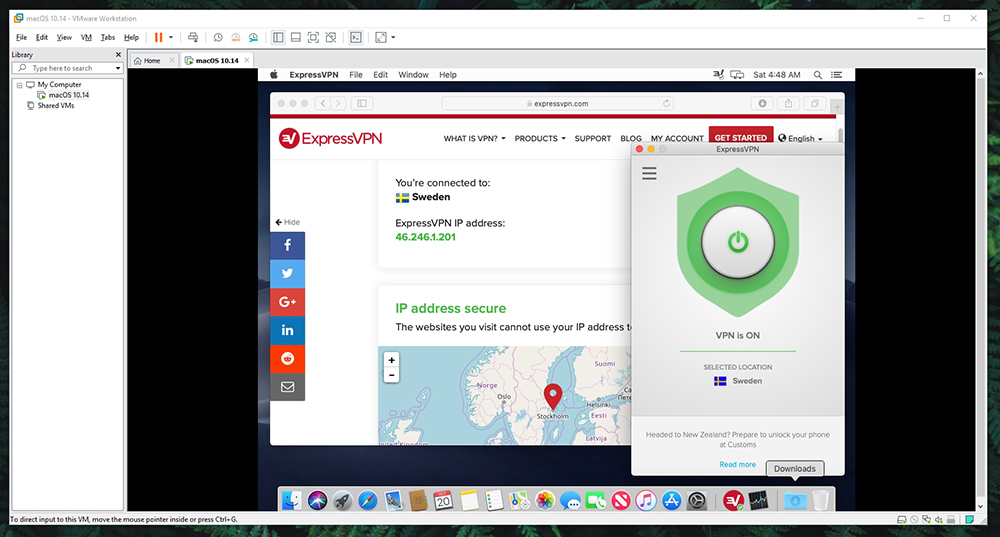Open the VMware console view icon
The image size is (1000, 537).
click(356, 38)
